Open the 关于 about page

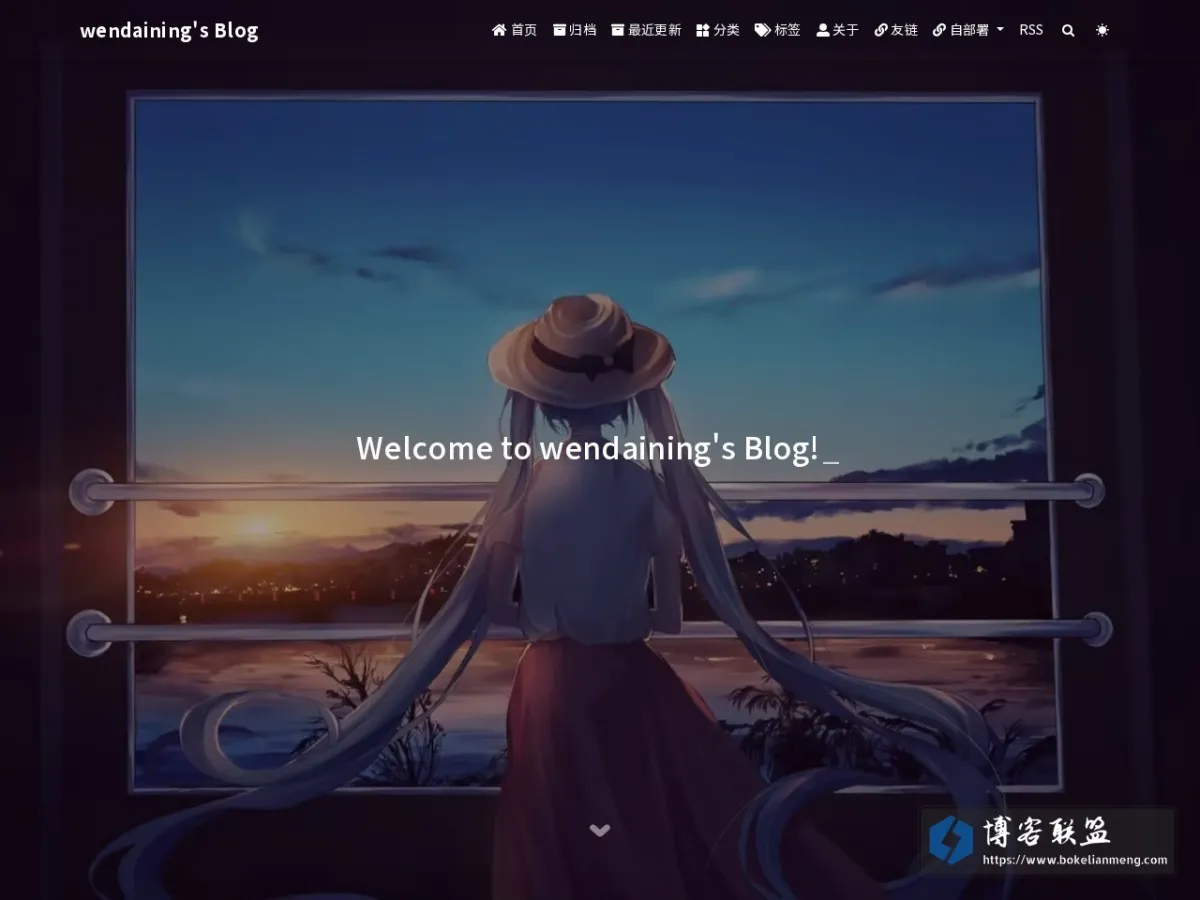click(837, 30)
